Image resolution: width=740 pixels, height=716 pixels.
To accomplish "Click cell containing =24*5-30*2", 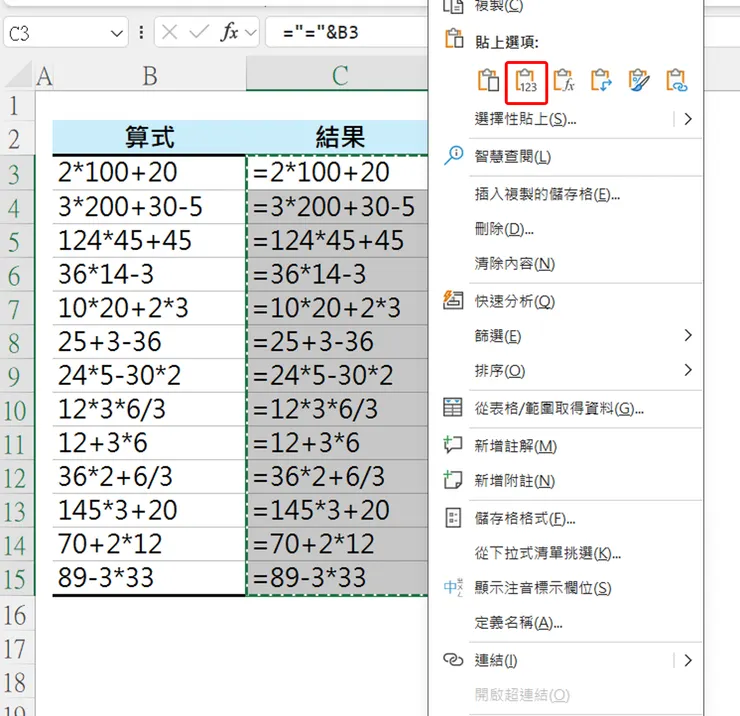I will coord(337,376).
